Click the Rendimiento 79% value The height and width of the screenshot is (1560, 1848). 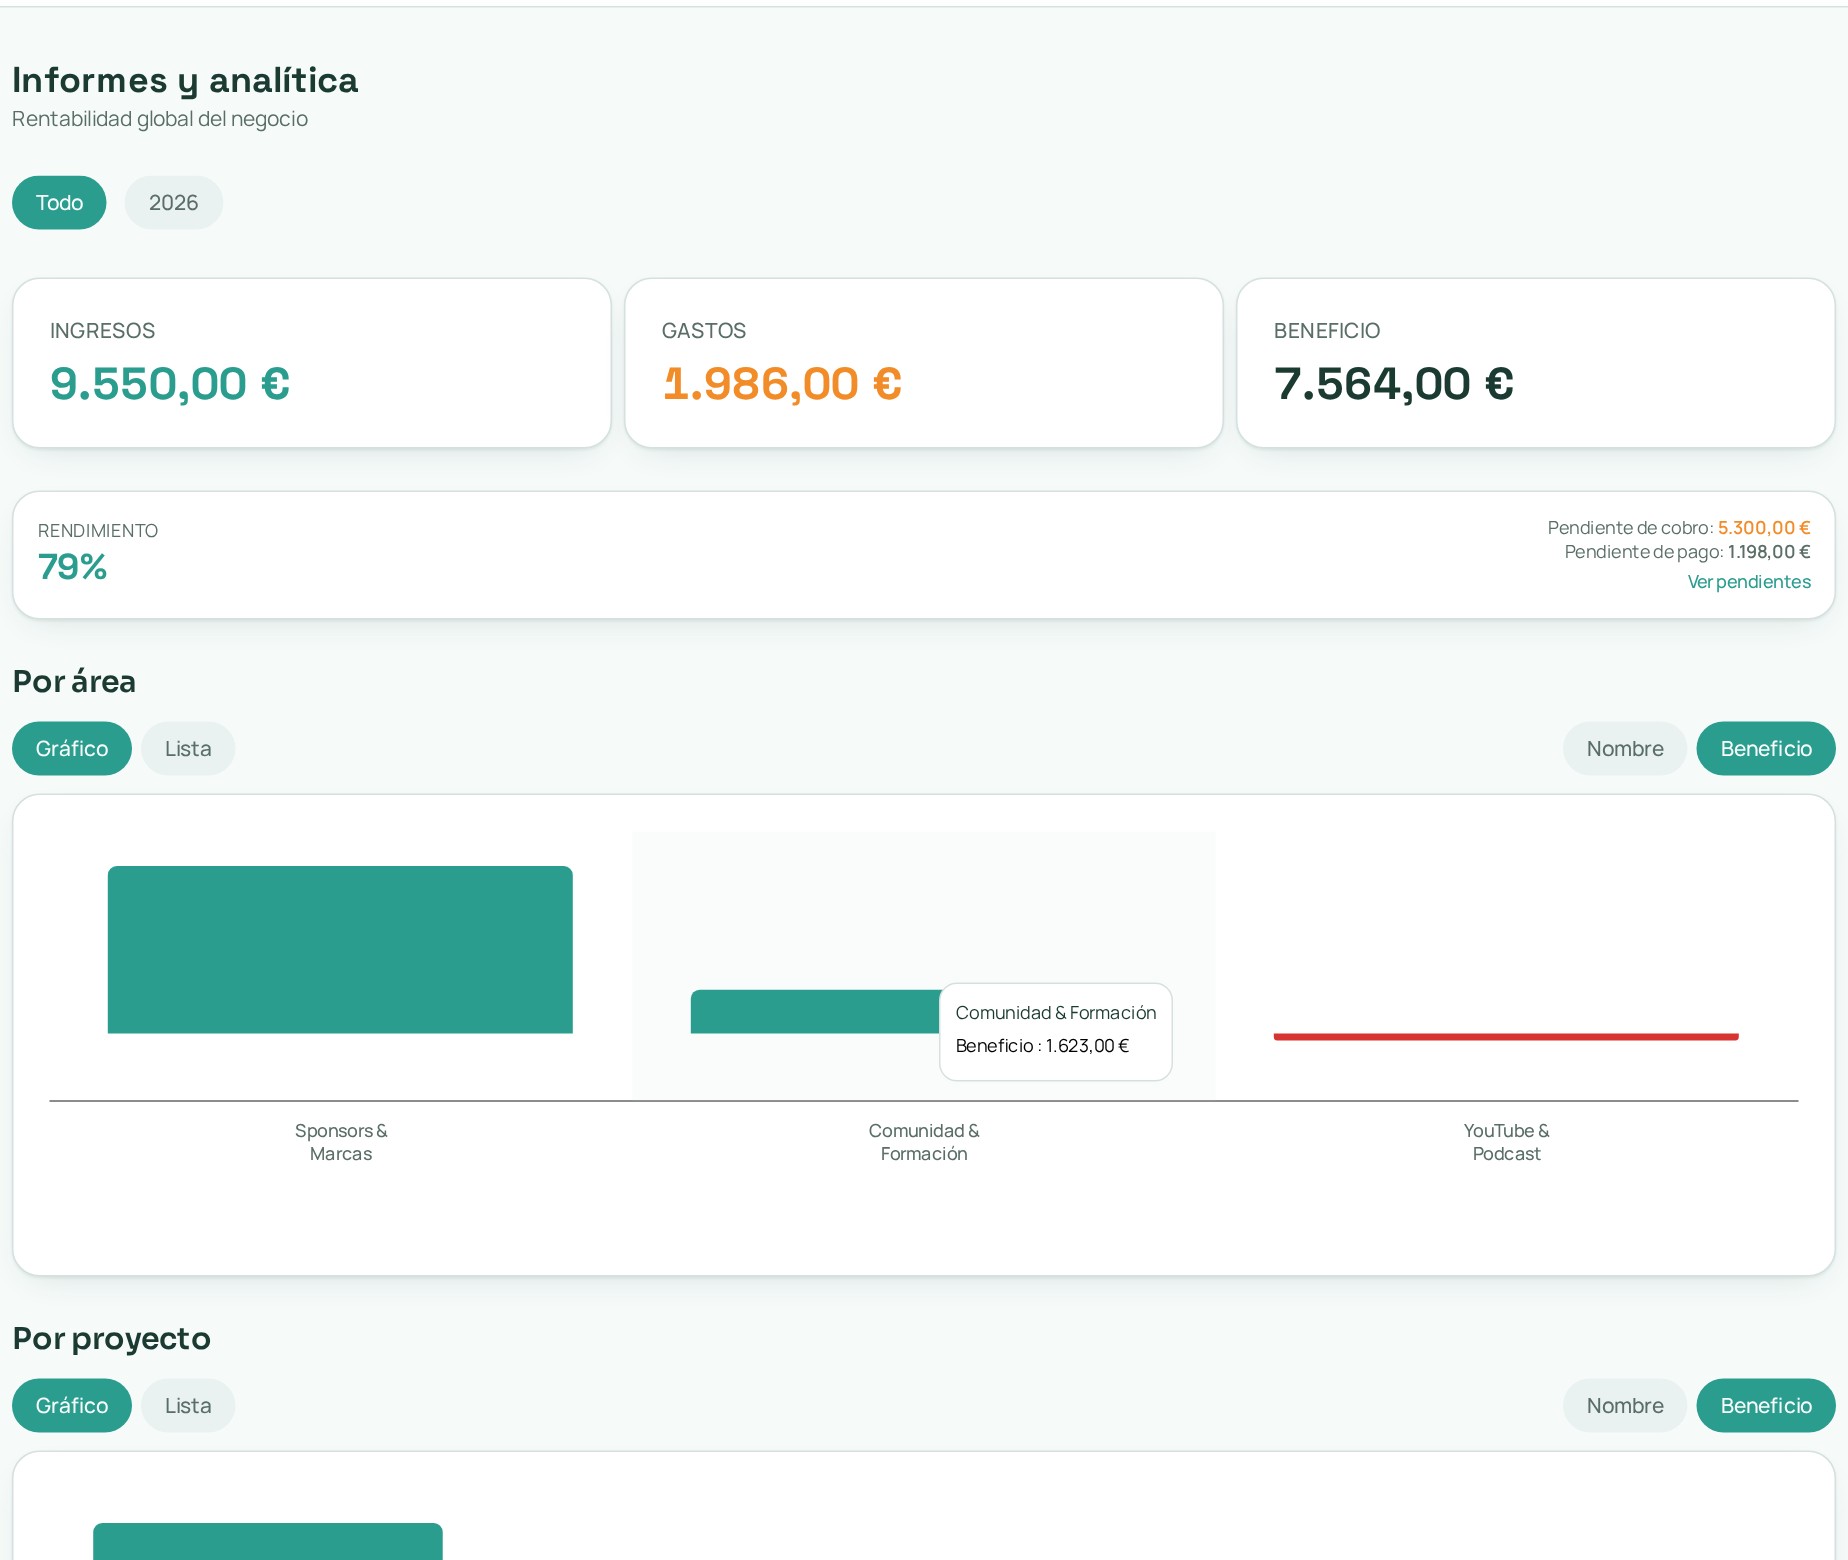pyautogui.click(x=72, y=567)
